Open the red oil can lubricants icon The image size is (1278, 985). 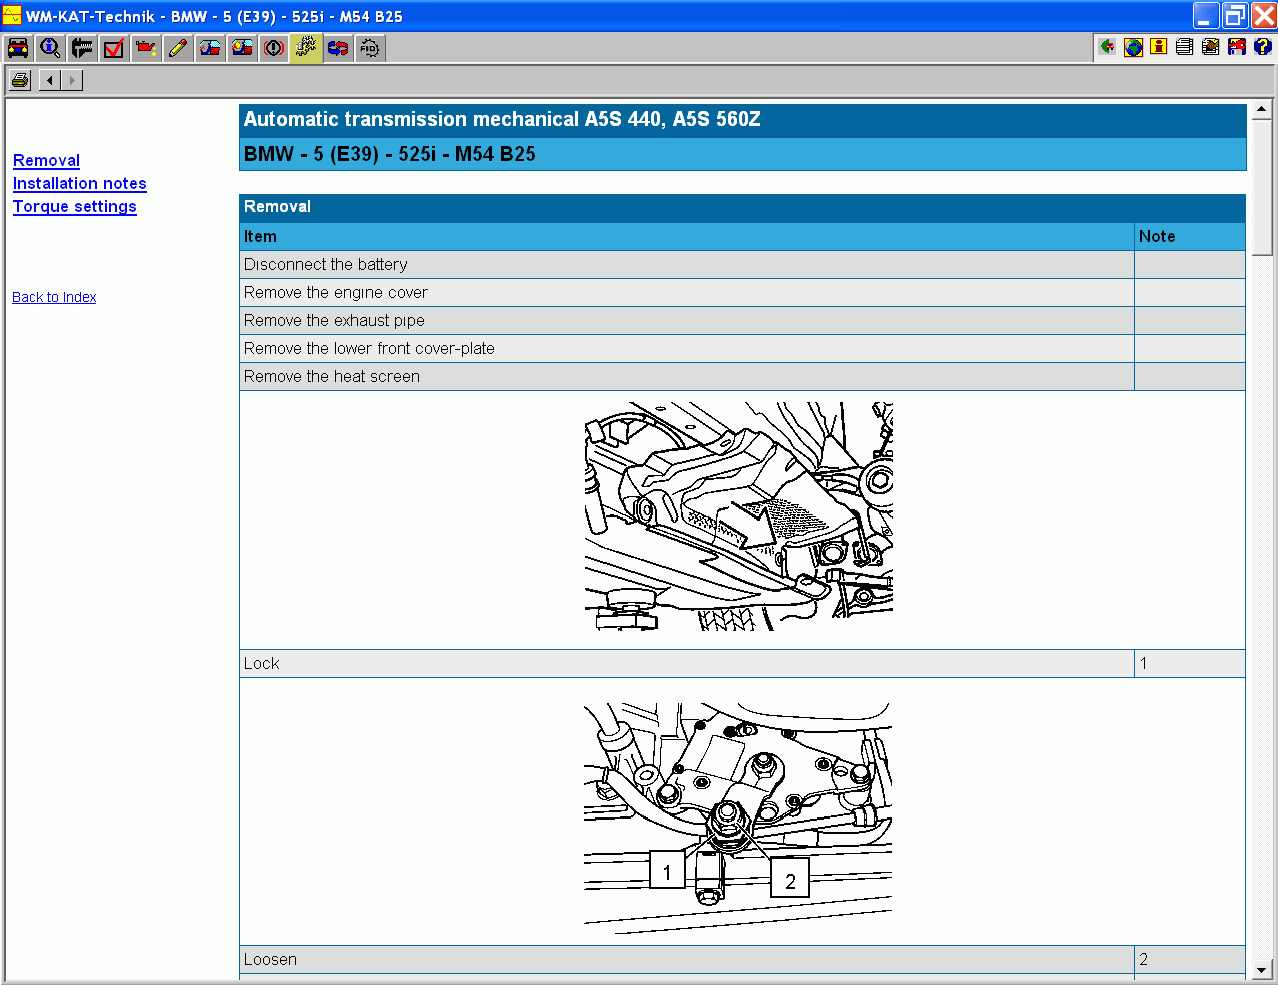(x=147, y=48)
